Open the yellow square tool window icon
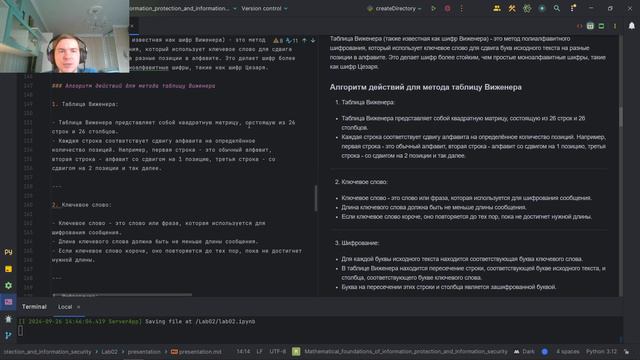The width and height of the screenshot is (640, 360). (8, 269)
